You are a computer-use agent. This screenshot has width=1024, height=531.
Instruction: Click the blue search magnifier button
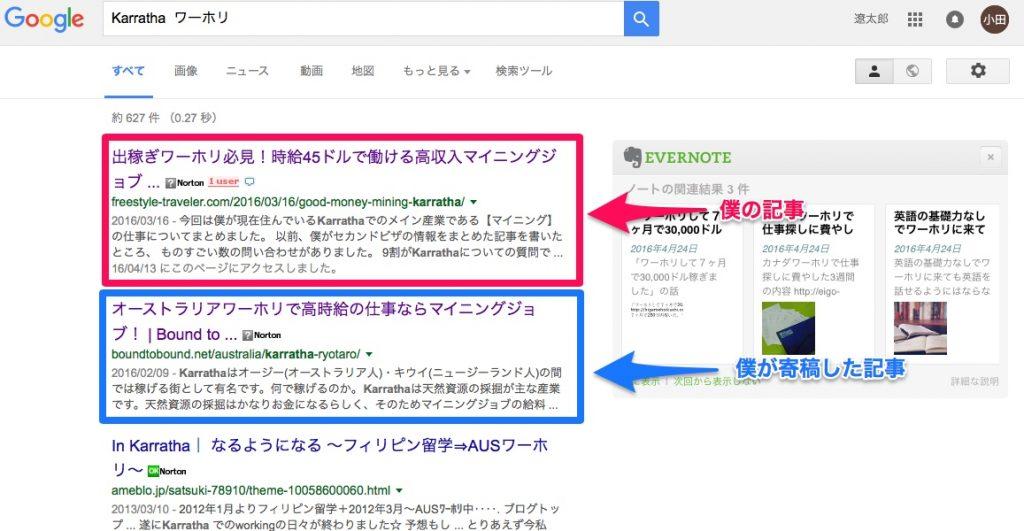(641, 18)
